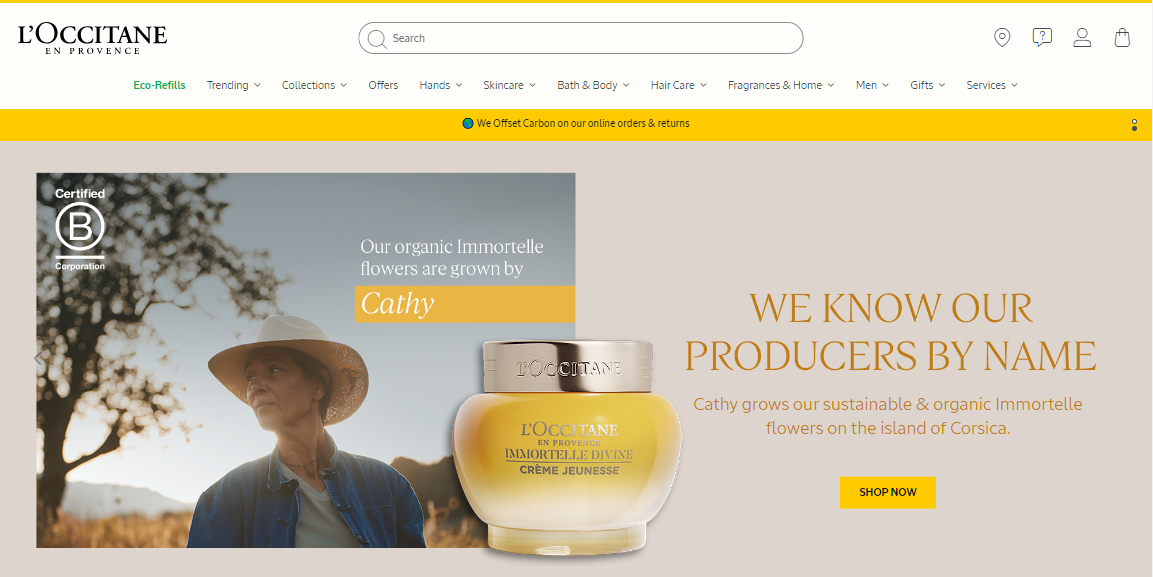Open the store locator pin icon
Image resolution: width=1153 pixels, height=577 pixels.
point(1002,37)
